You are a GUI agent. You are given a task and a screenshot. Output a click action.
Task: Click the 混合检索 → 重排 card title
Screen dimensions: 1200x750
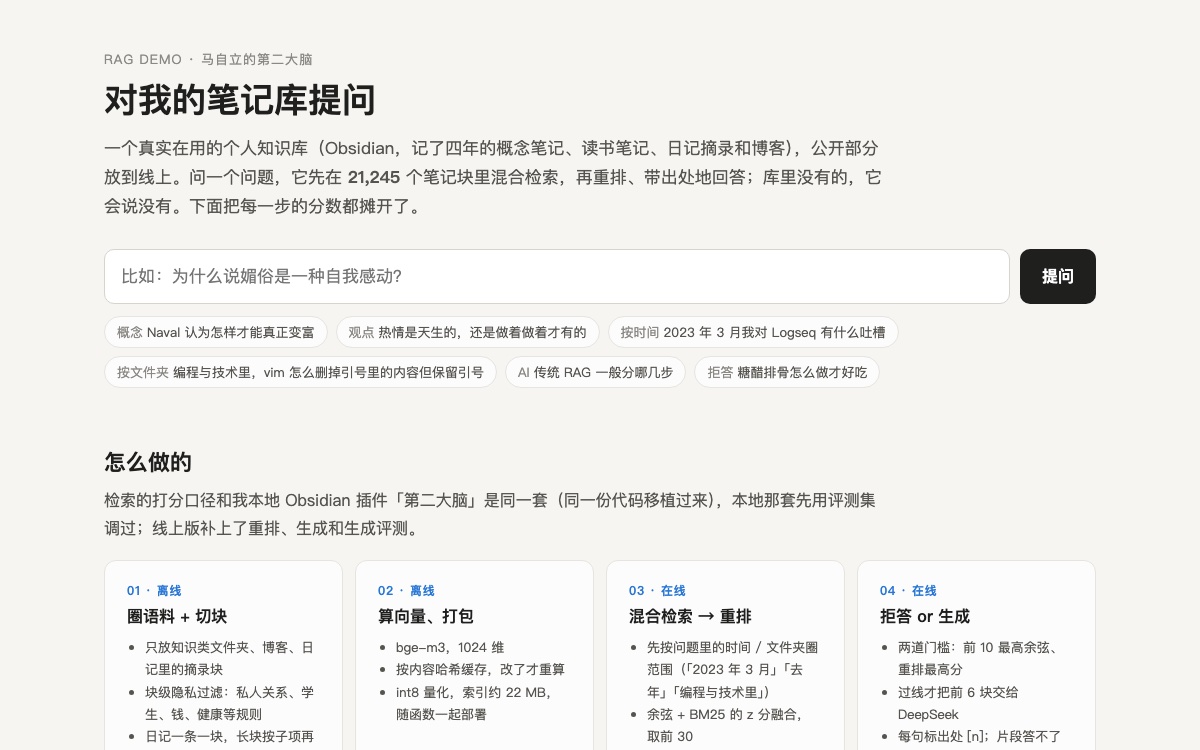[690, 616]
